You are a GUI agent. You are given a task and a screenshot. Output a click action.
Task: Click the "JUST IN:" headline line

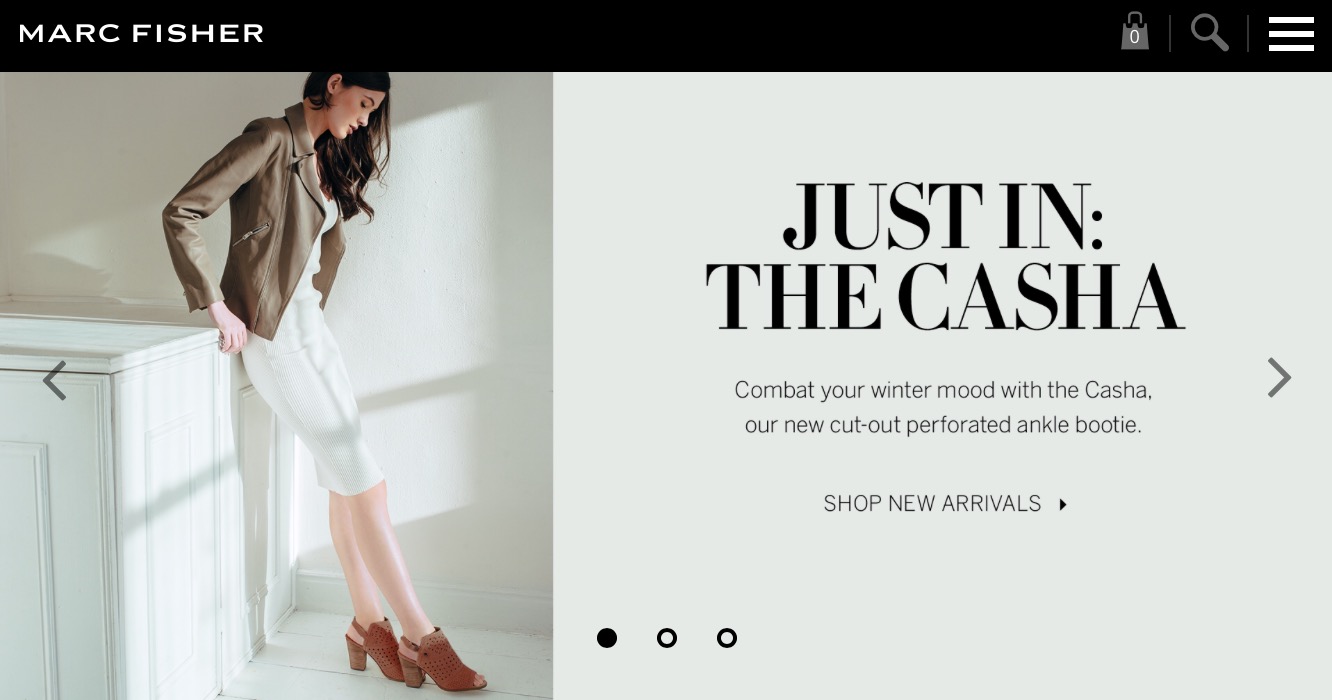coord(943,216)
